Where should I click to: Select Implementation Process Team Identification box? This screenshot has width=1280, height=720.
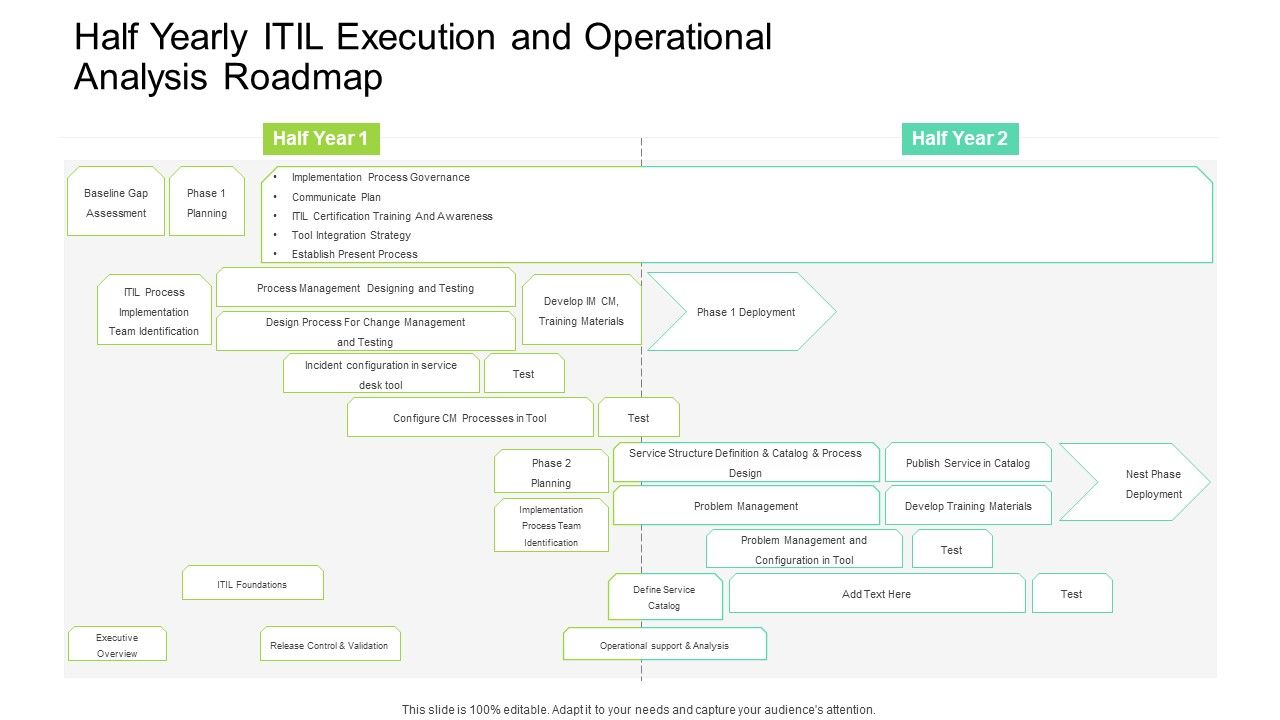pyautogui.click(x=551, y=526)
